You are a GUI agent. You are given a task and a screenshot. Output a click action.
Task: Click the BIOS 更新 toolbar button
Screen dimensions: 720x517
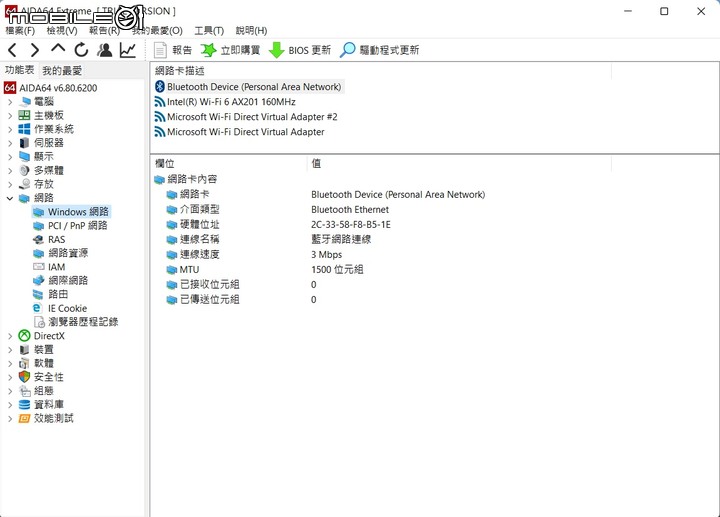coord(300,50)
